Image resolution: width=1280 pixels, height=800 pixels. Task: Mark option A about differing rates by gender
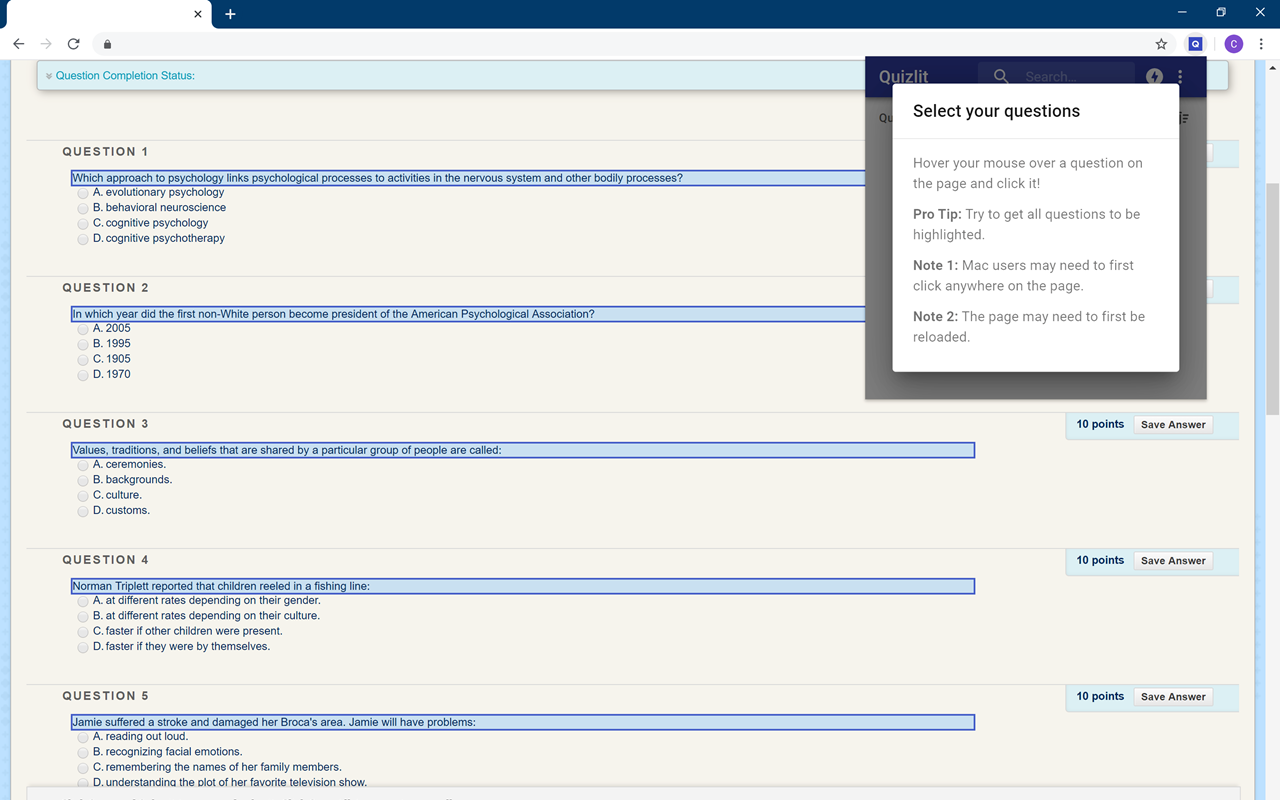[x=83, y=601]
